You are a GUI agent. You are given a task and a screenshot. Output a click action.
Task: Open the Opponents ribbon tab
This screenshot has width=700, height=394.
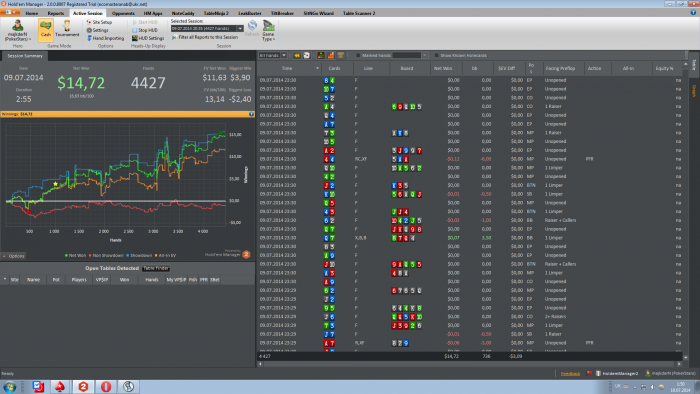pyautogui.click(x=123, y=13)
